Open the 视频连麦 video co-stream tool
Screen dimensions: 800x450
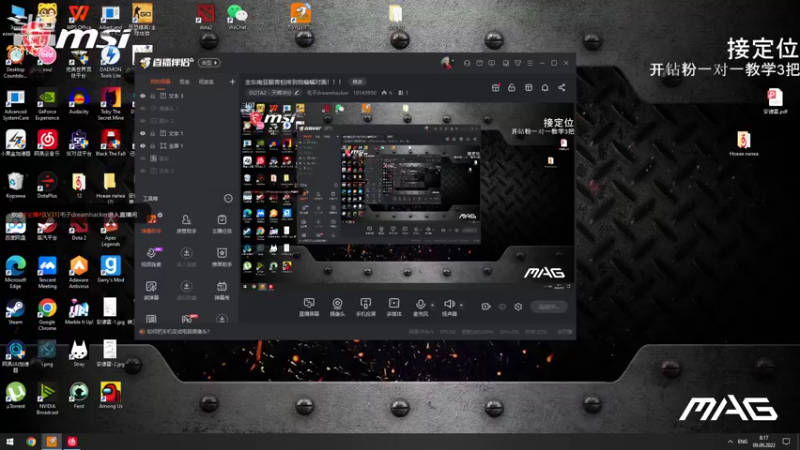coord(151,257)
